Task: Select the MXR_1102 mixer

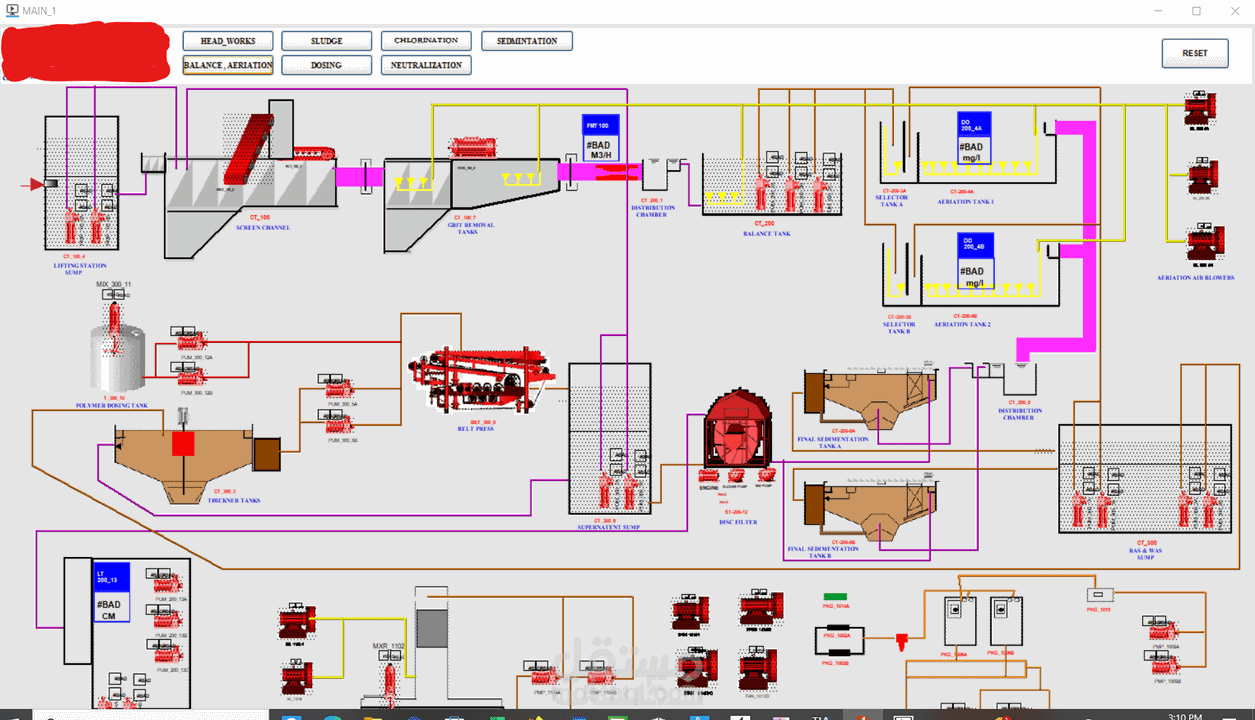Action: tap(388, 683)
